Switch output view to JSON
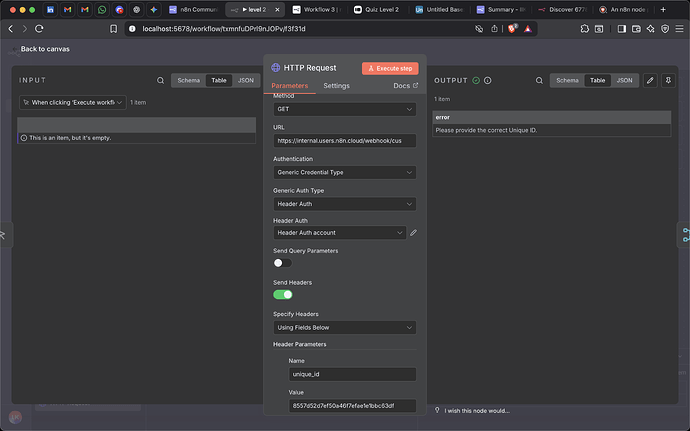 pos(623,80)
